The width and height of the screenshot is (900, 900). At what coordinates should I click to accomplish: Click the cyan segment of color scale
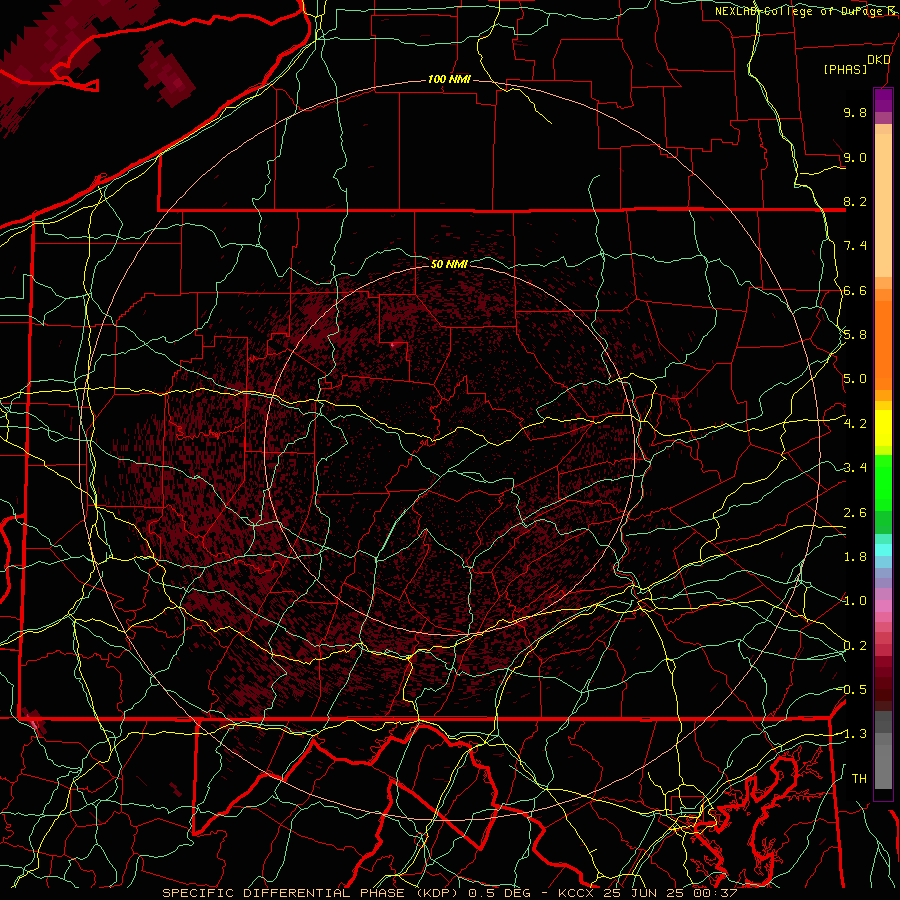883,550
